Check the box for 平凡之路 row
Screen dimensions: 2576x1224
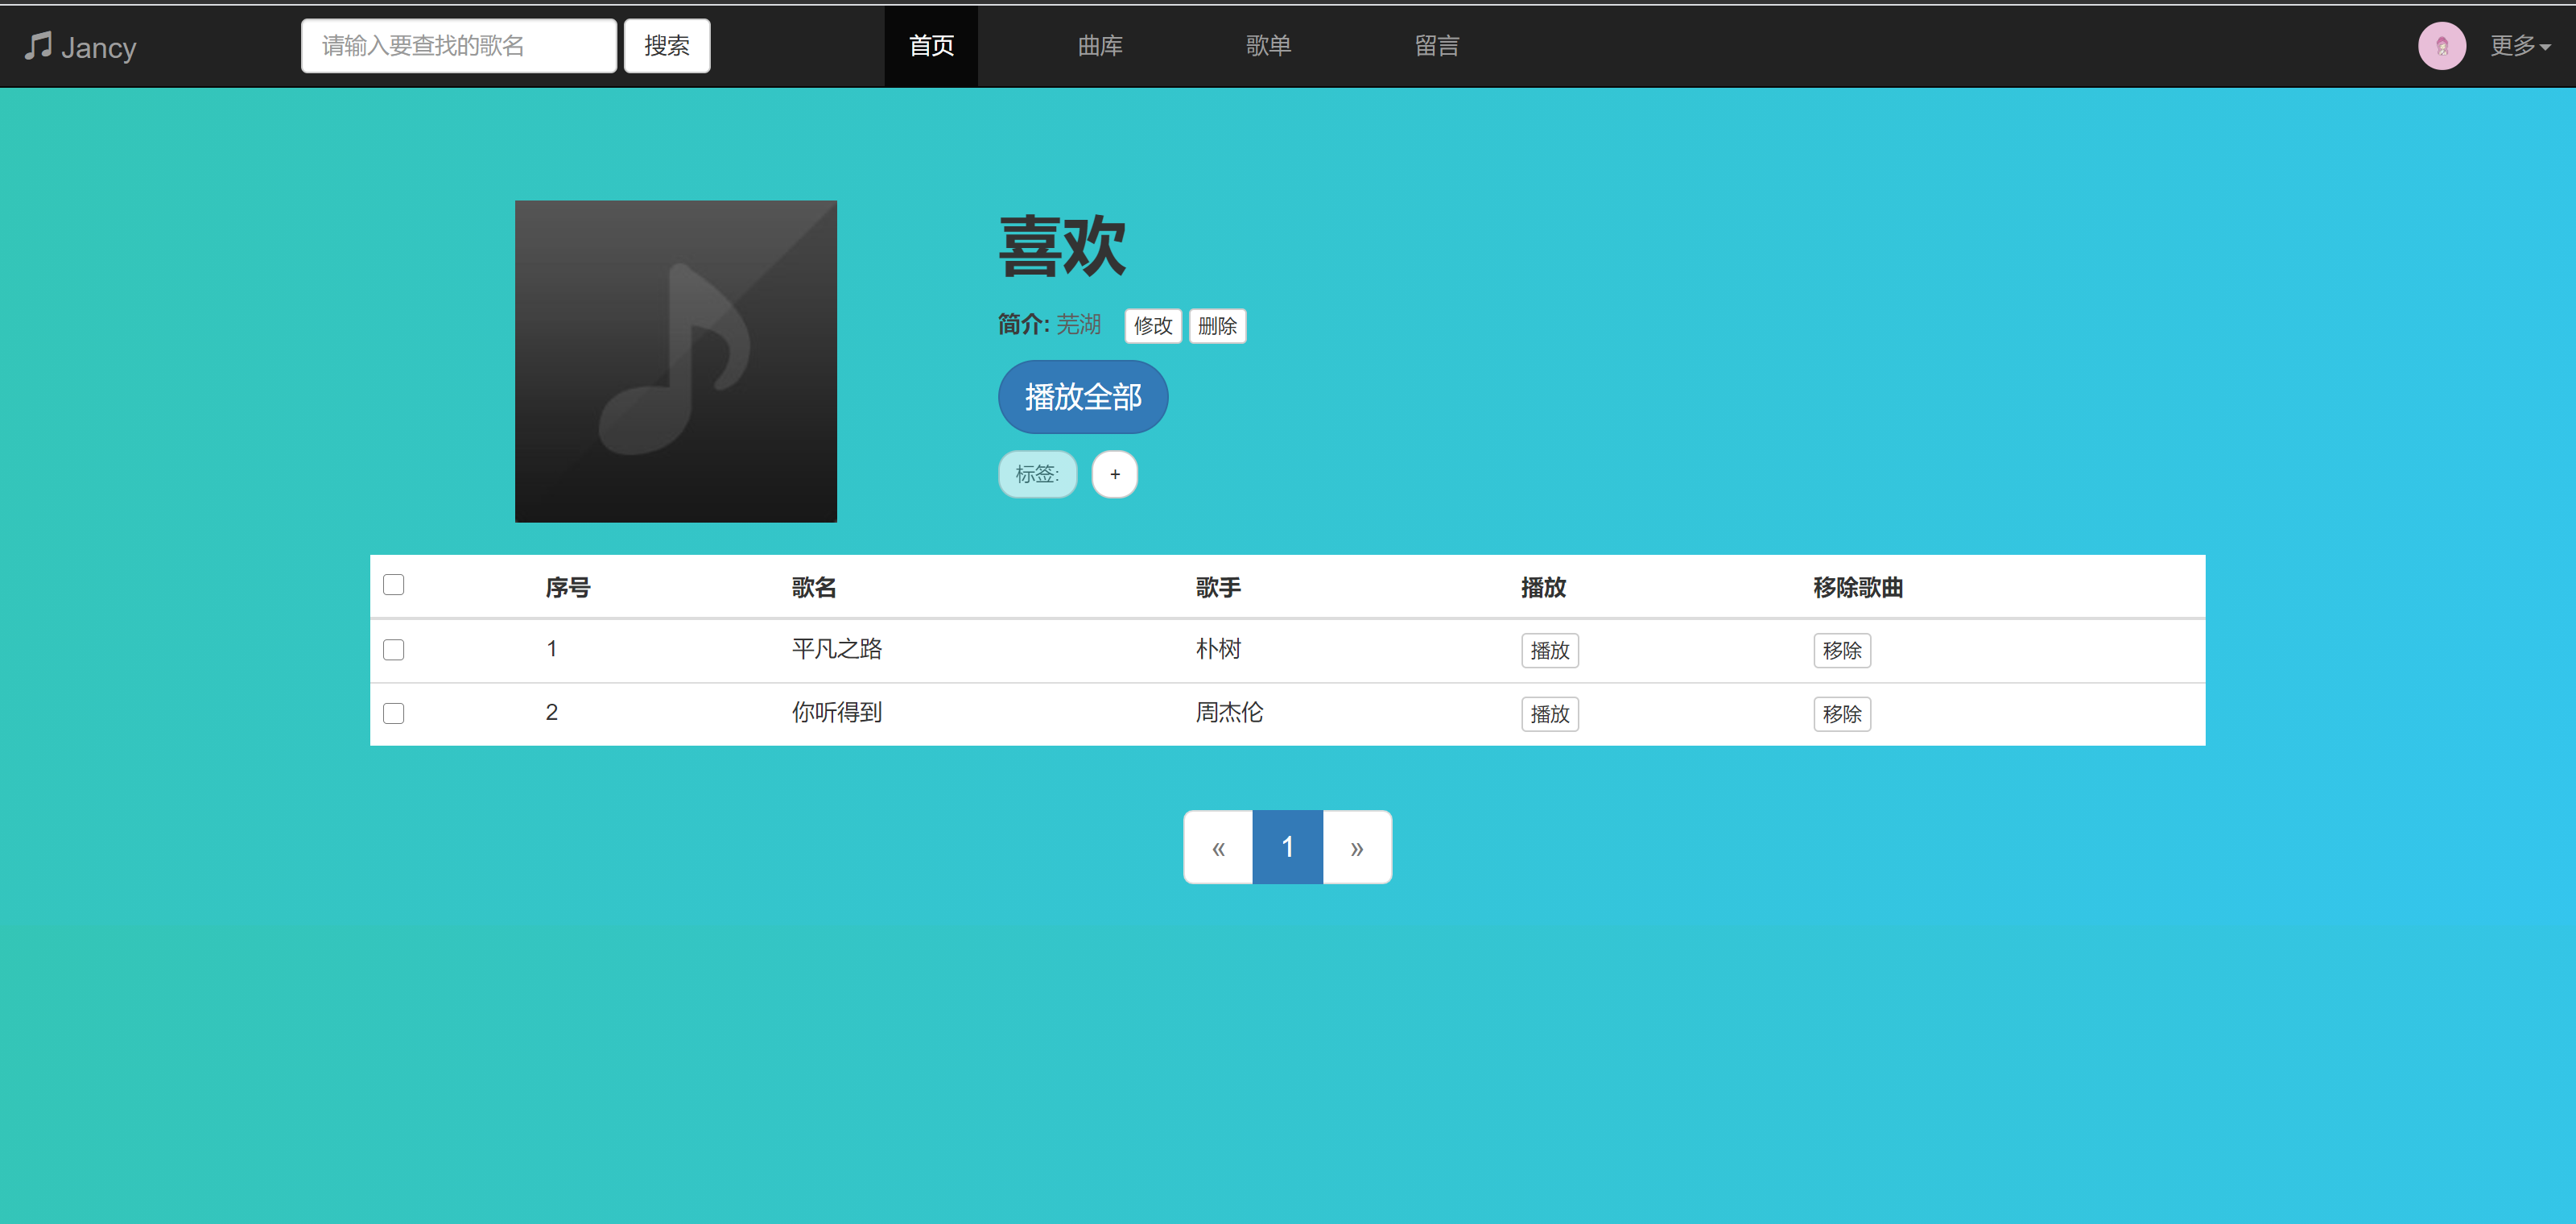click(393, 650)
